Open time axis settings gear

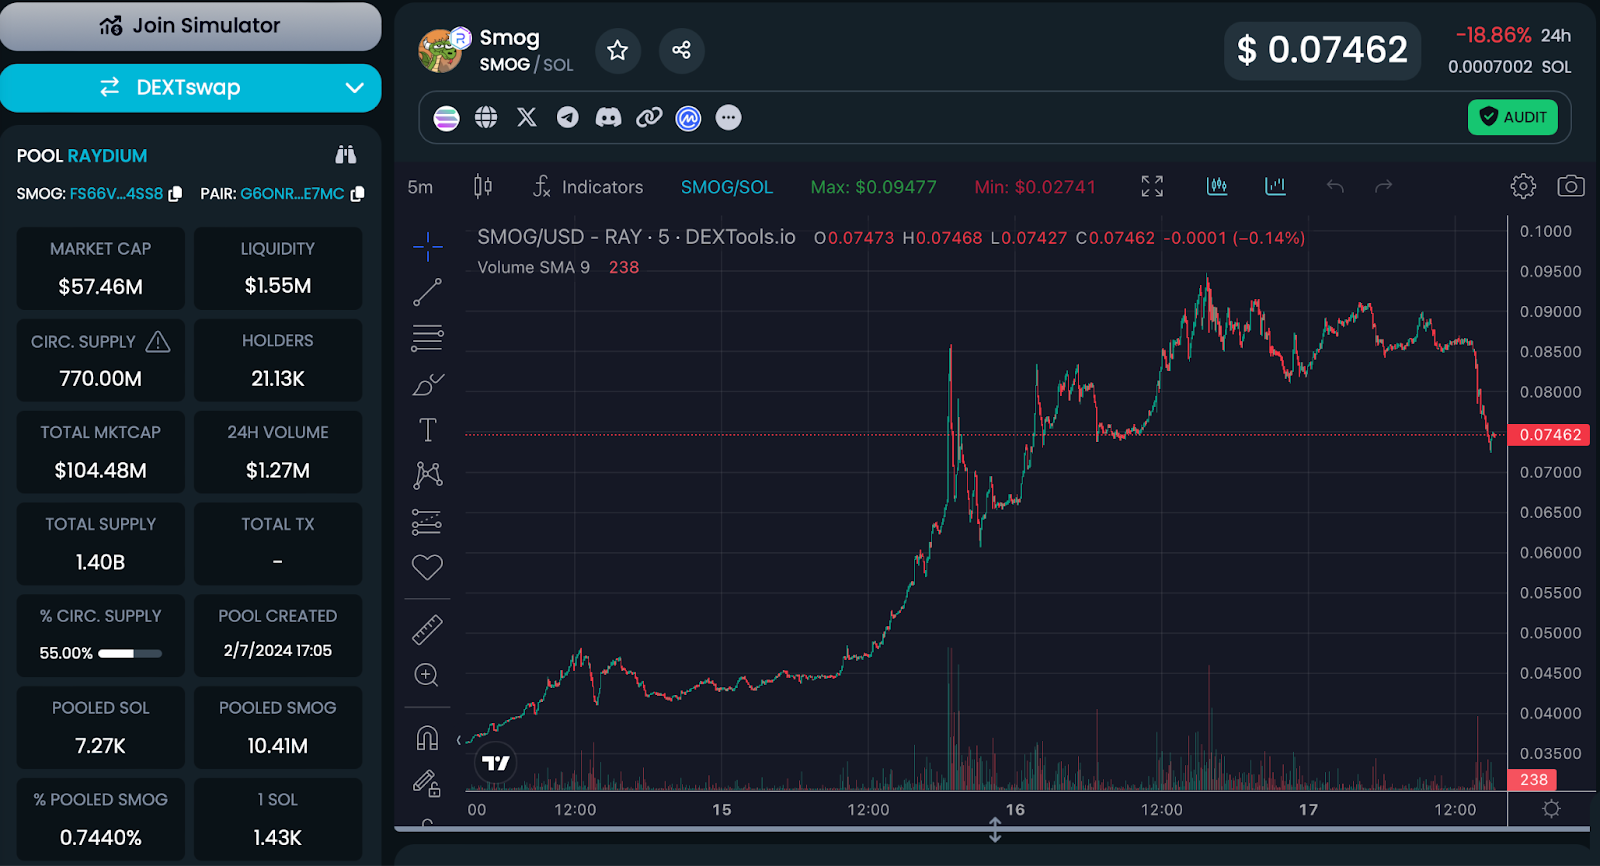point(1551,809)
